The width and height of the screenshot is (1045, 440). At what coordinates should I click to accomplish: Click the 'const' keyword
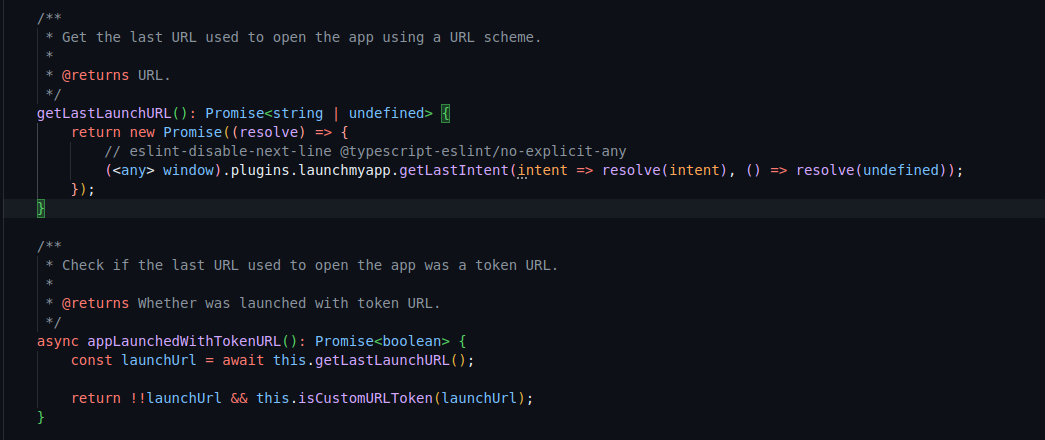pos(92,360)
